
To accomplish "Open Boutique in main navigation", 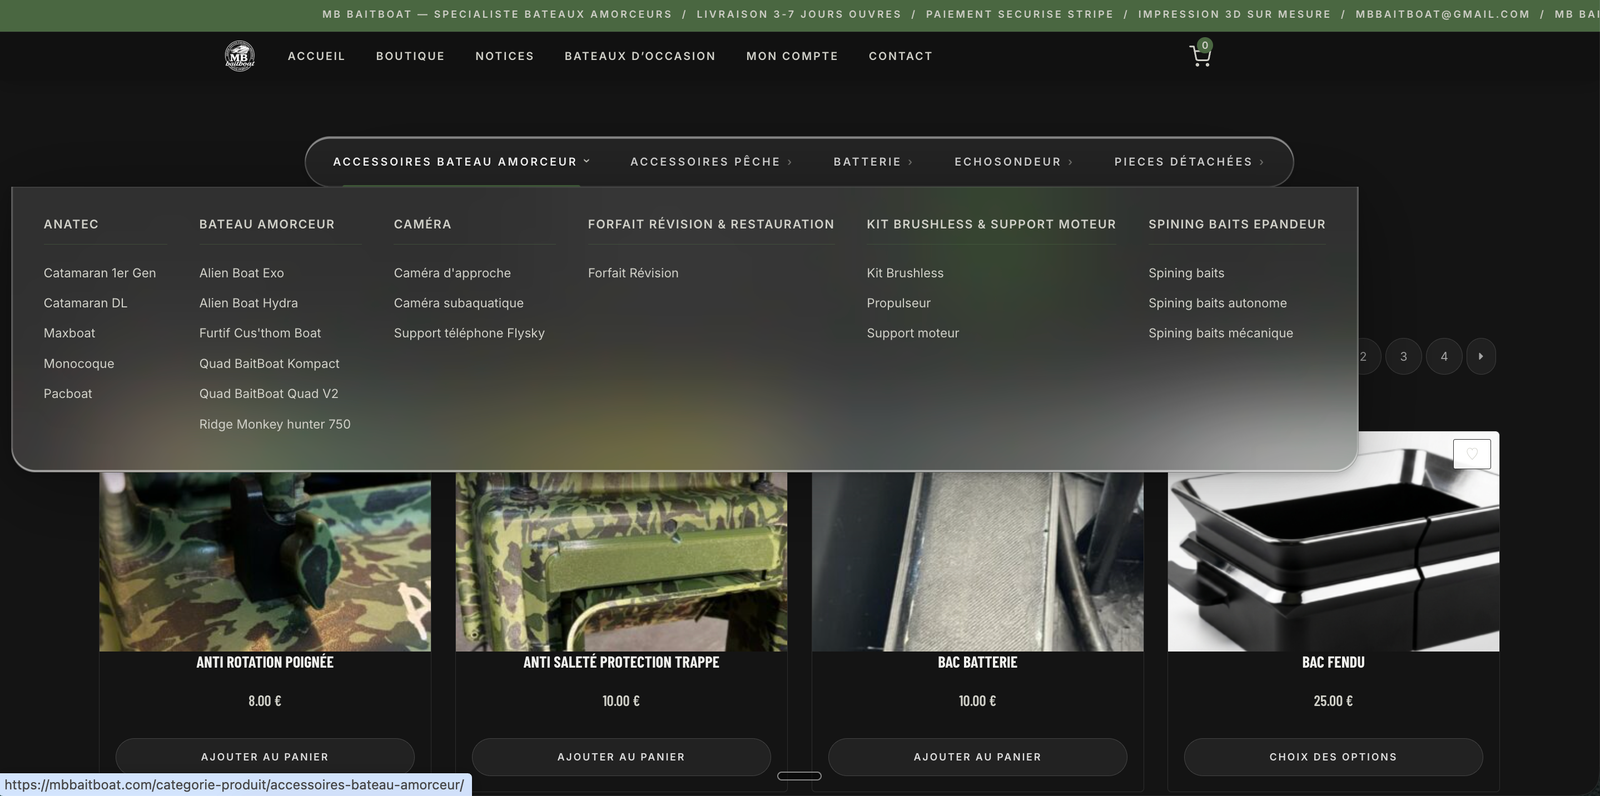I will pos(410,56).
